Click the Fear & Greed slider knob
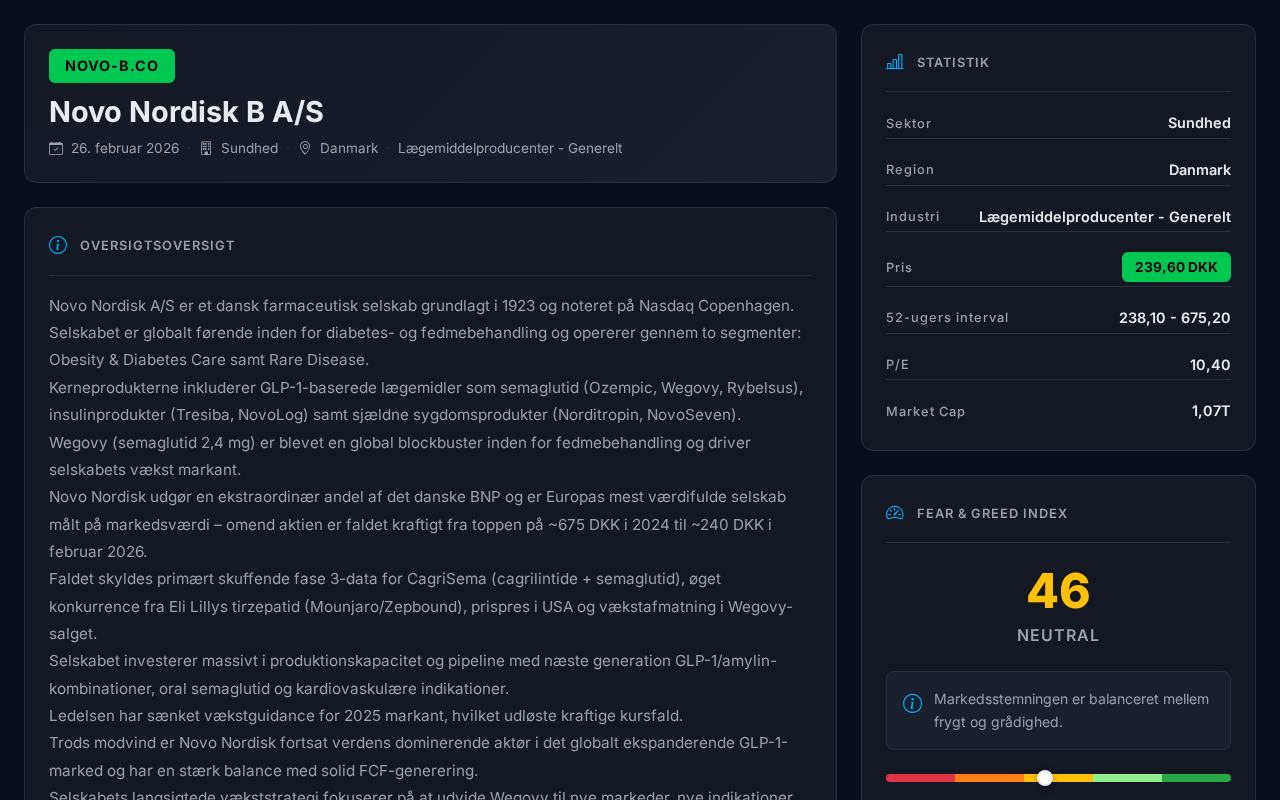 click(x=1045, y=778)
